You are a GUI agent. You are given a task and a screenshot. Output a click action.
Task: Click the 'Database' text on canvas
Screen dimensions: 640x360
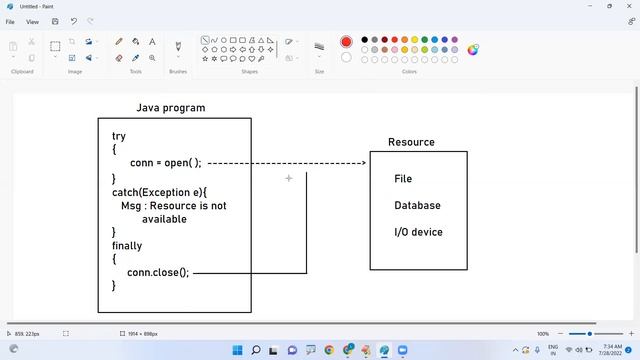point(417,205)
